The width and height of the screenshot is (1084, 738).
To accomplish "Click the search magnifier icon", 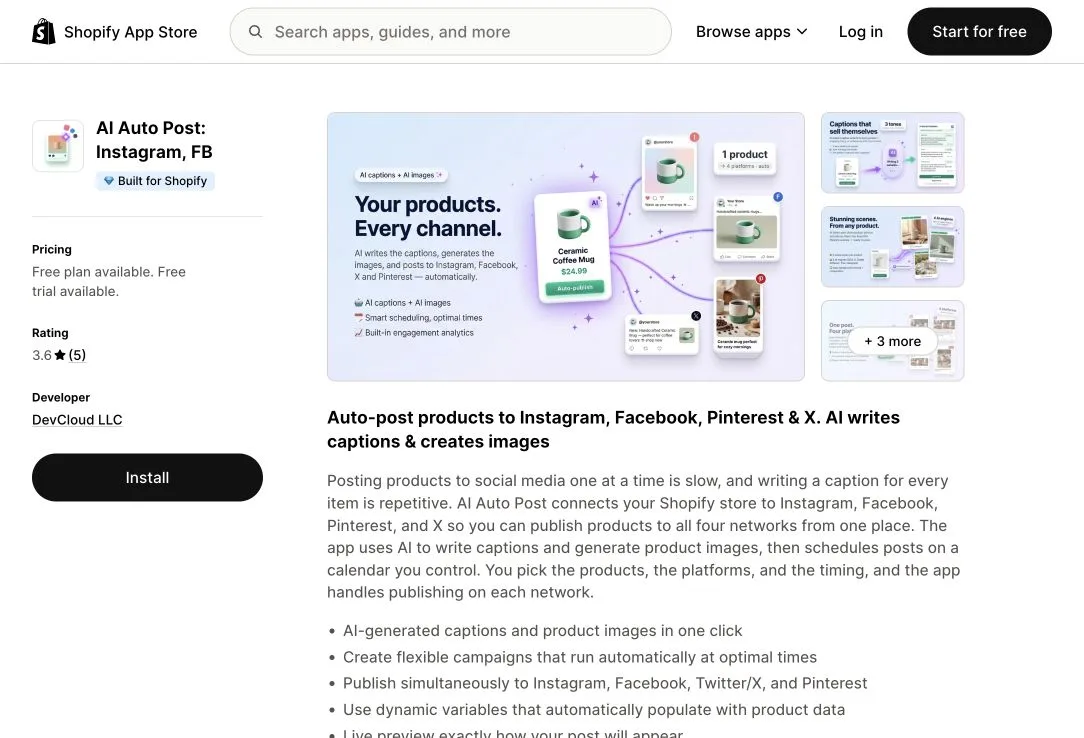I will [x=255, y=32].
